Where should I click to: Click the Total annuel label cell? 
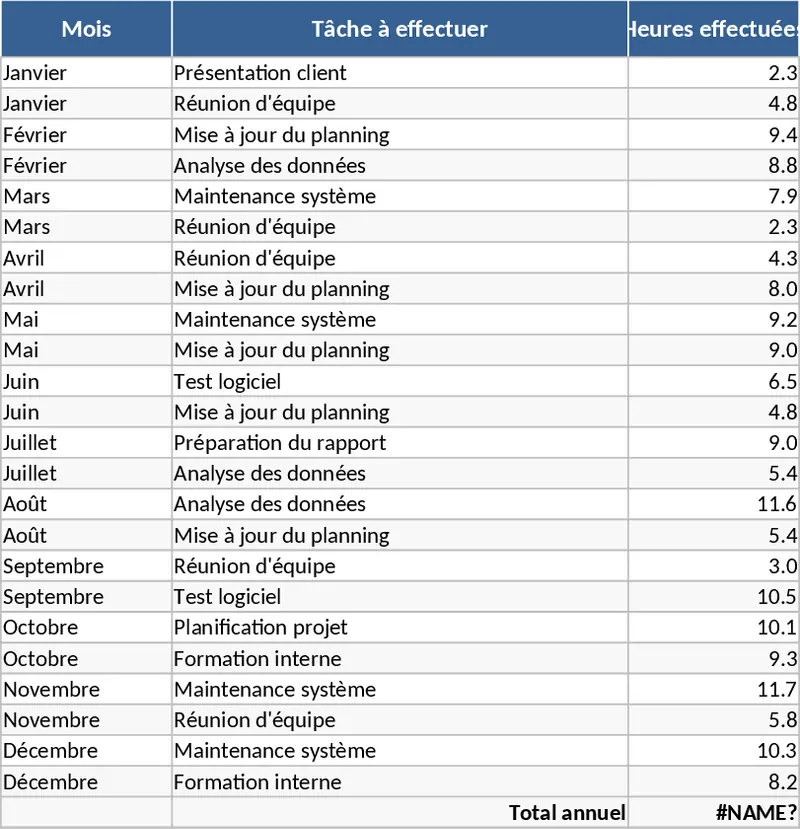[x=399, y=812]
